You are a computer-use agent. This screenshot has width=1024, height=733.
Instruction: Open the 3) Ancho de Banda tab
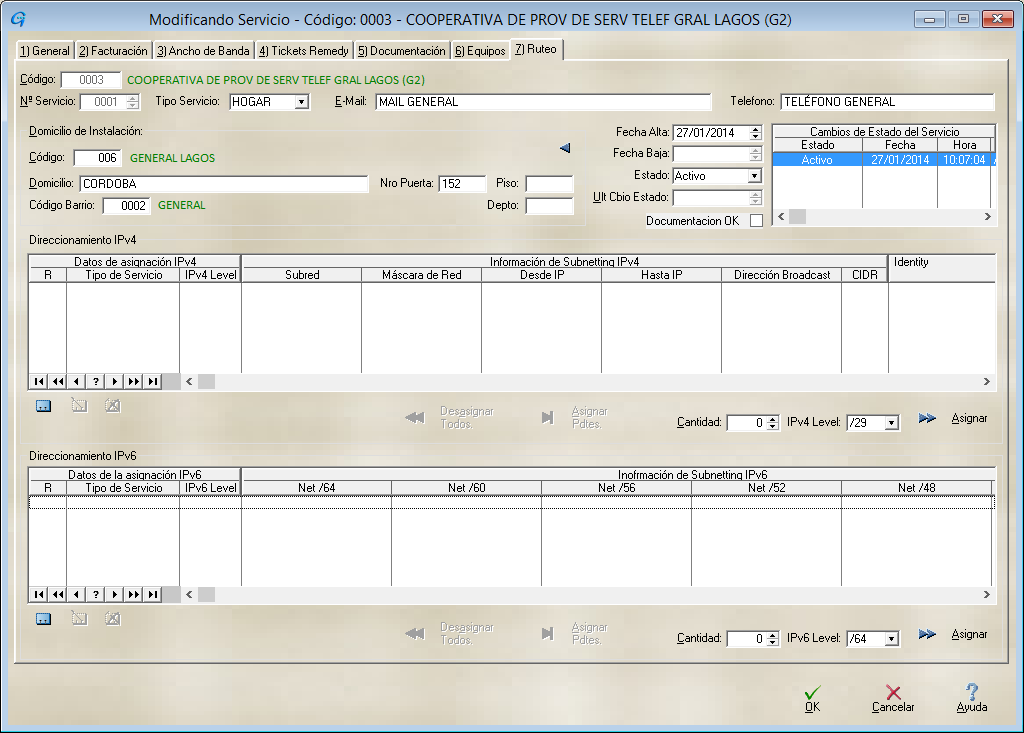[x=203, y=50]
